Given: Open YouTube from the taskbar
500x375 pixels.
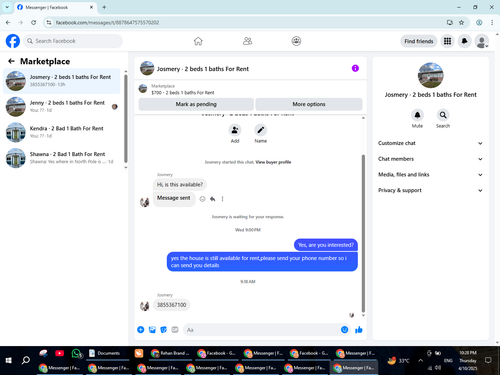Looking at the screenshot, I should (60, 353).
